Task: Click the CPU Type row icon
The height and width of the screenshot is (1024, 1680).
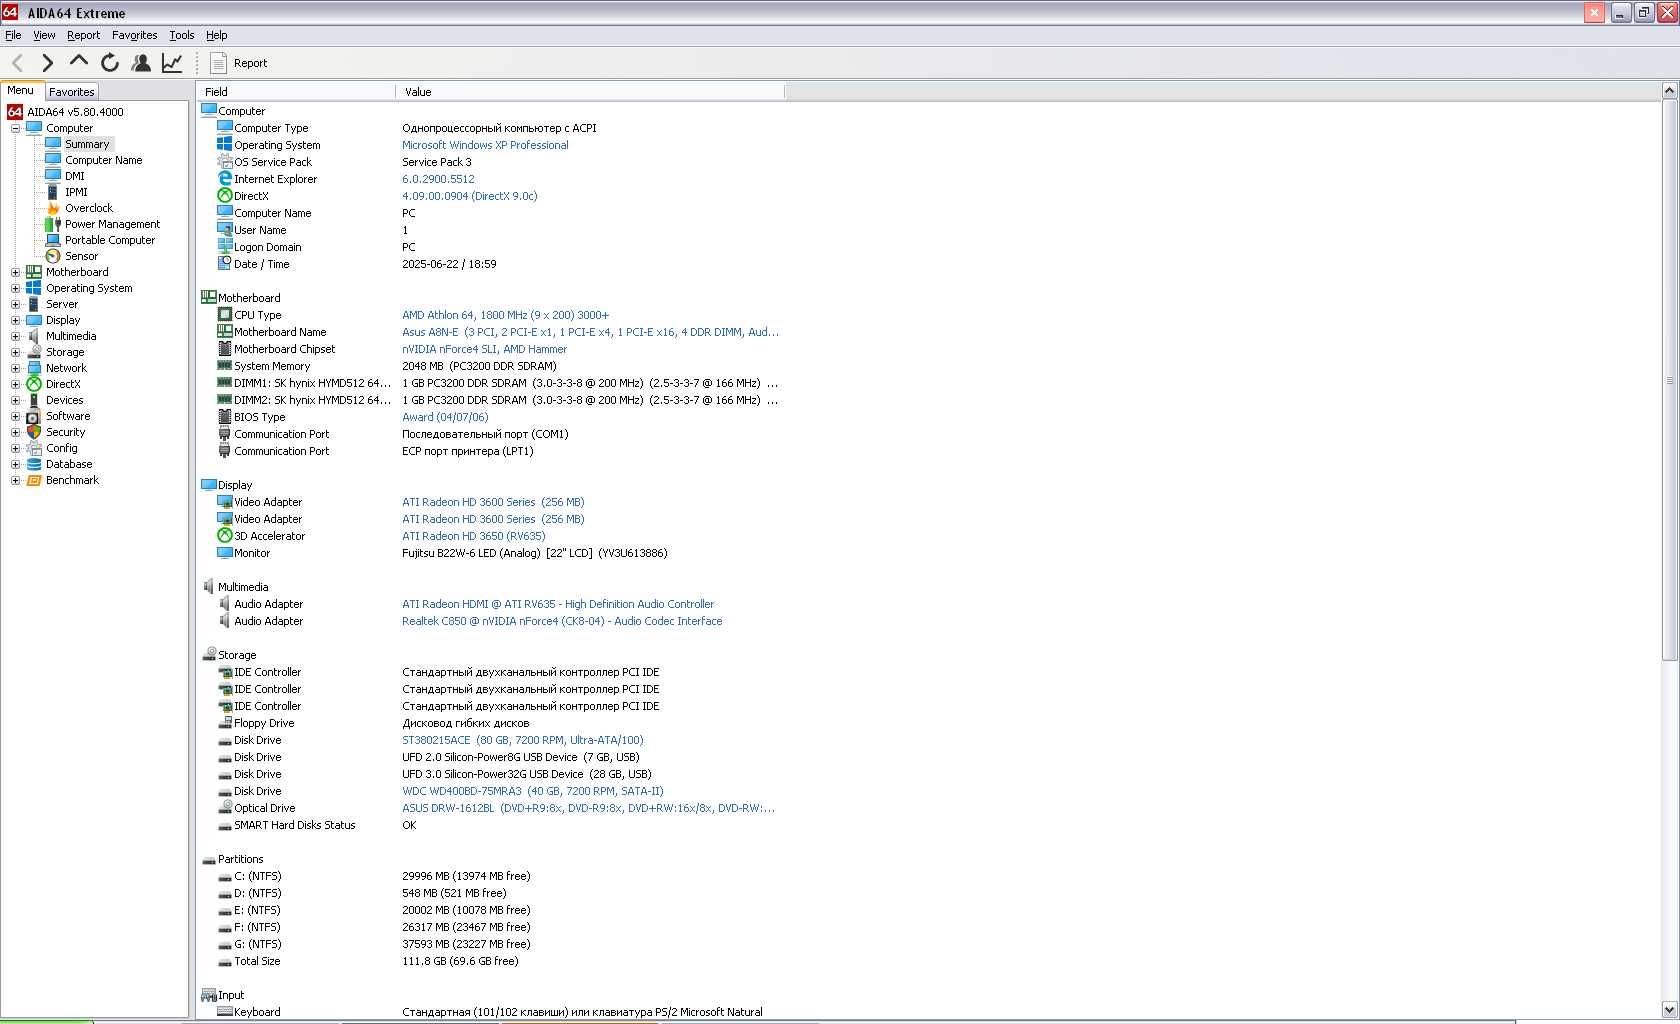Action: (225, 315)
